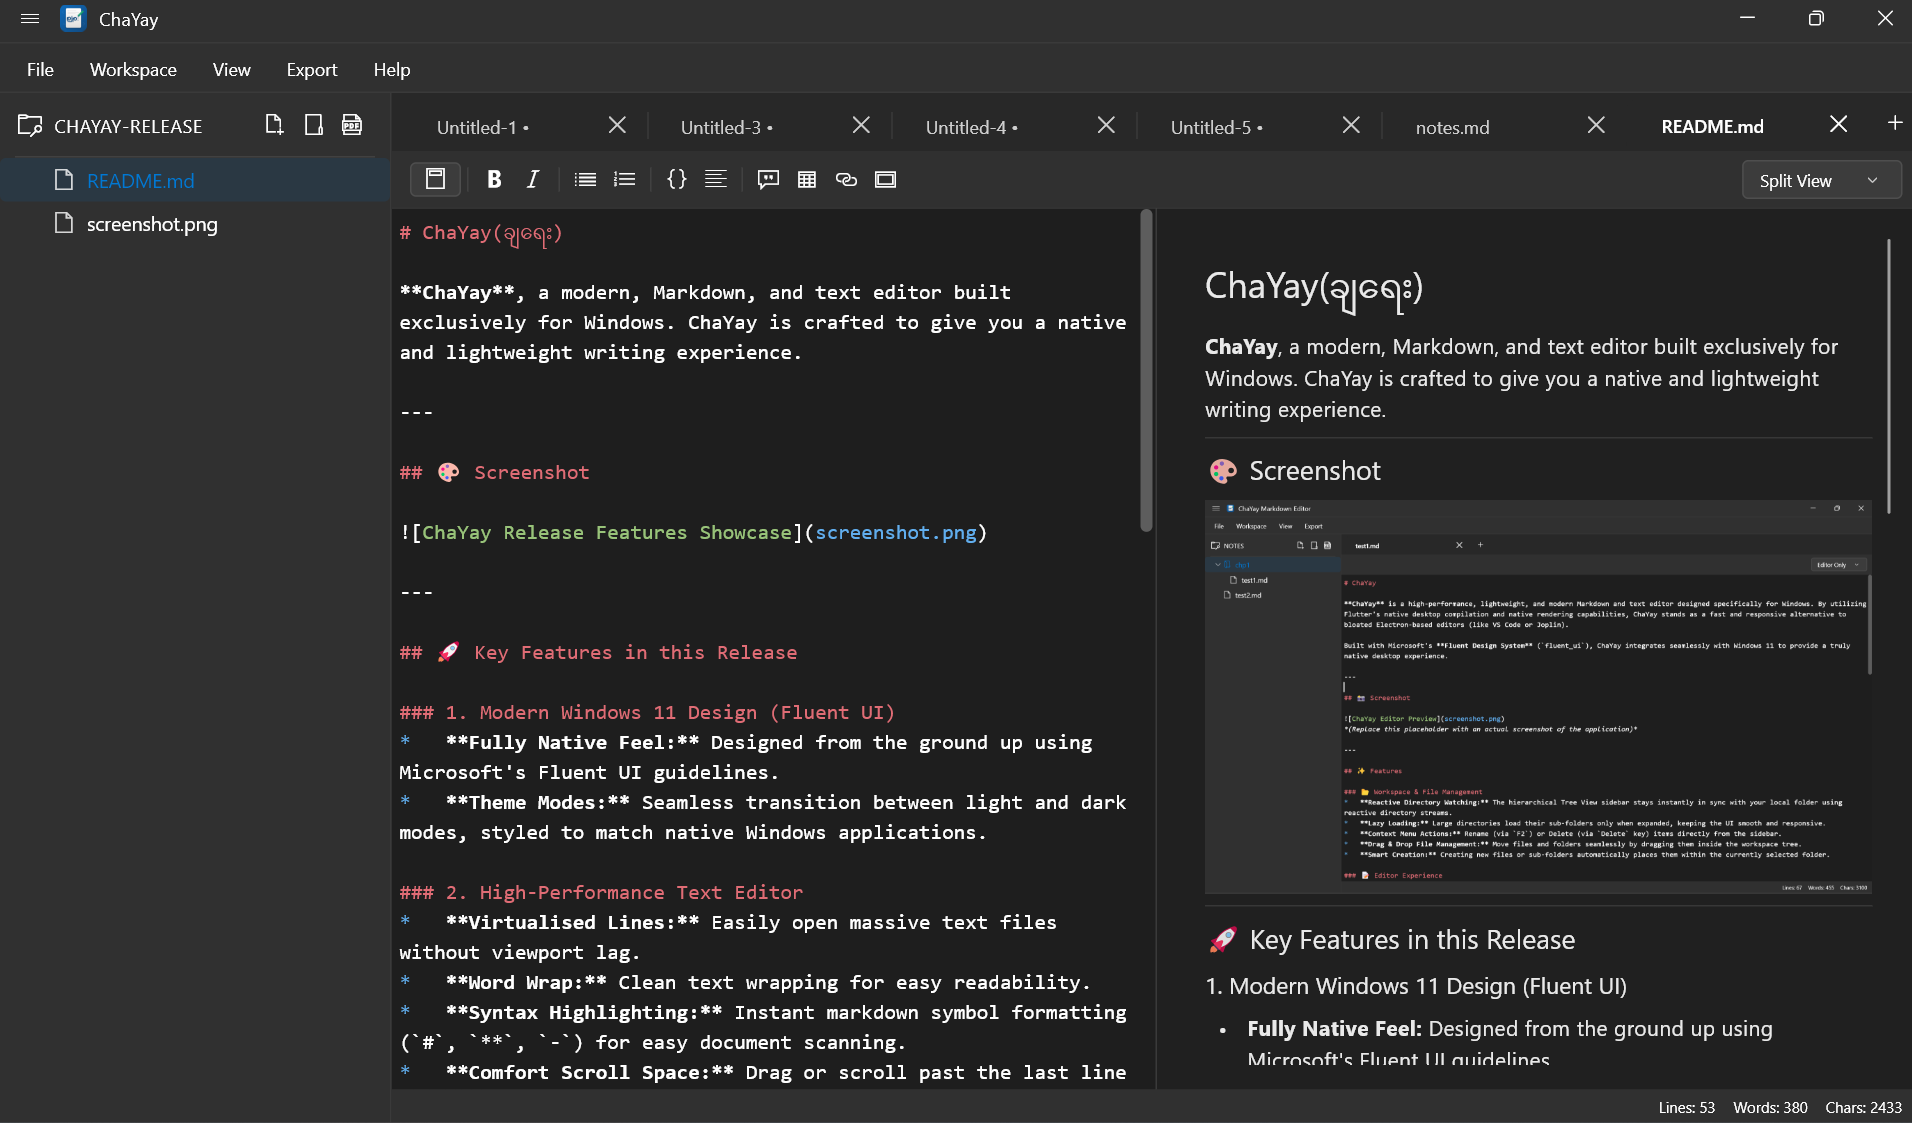Close the Untitled-3 tab
The width and height of the screenshot is (1912, 1123).
861,125
